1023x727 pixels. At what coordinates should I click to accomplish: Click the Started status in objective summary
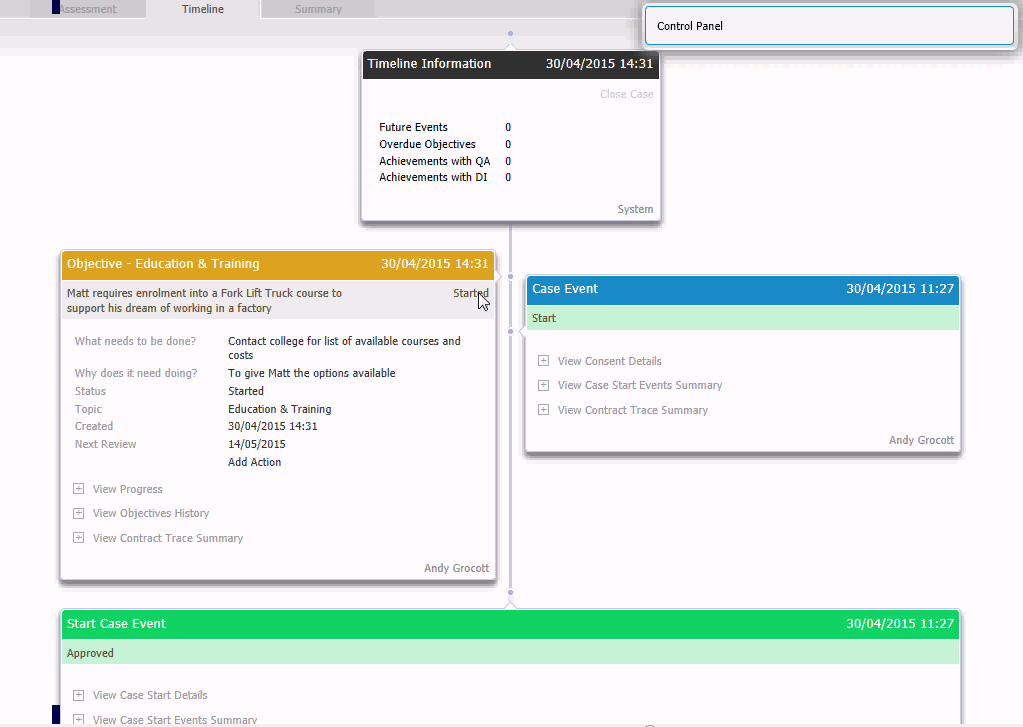pyautogui.click(x=470, y=293)
